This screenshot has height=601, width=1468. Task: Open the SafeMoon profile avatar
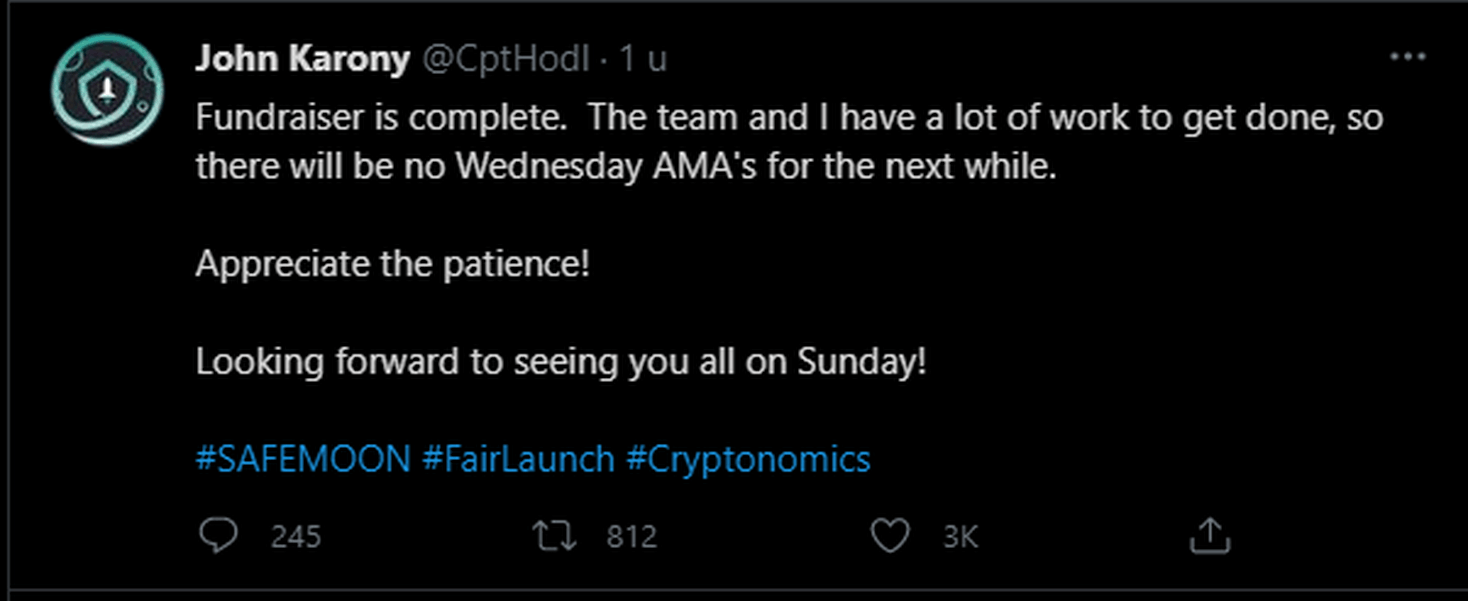[107, 90]
